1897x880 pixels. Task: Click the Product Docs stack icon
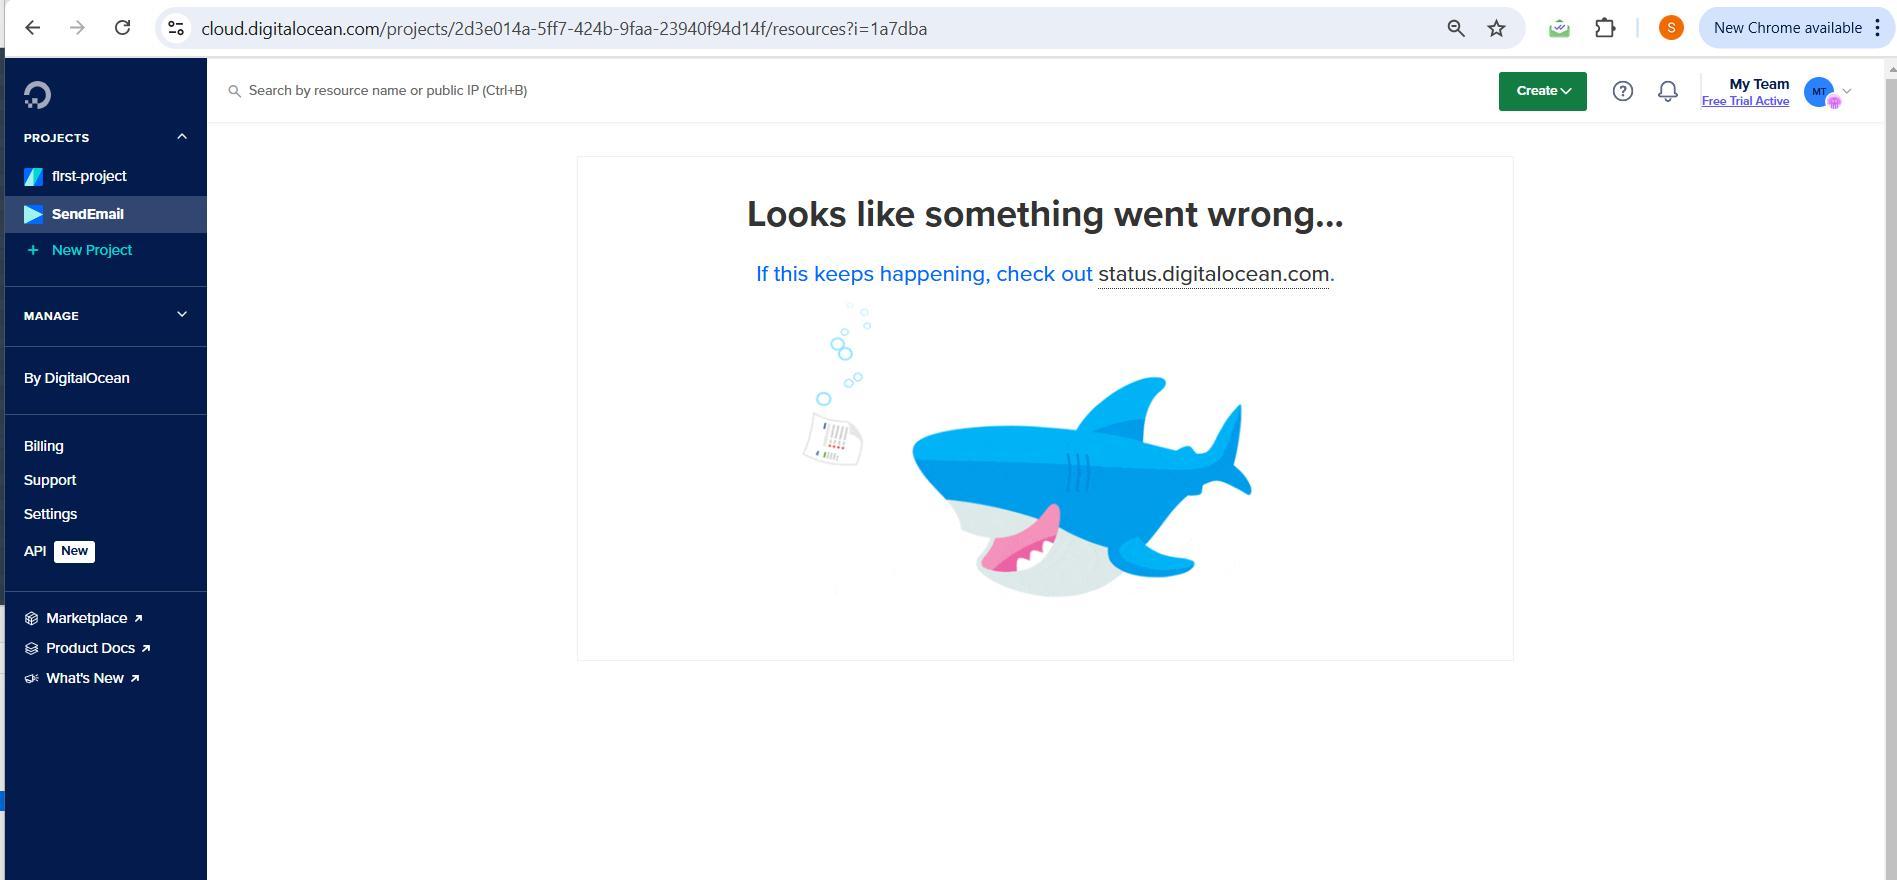coord(31,648)
